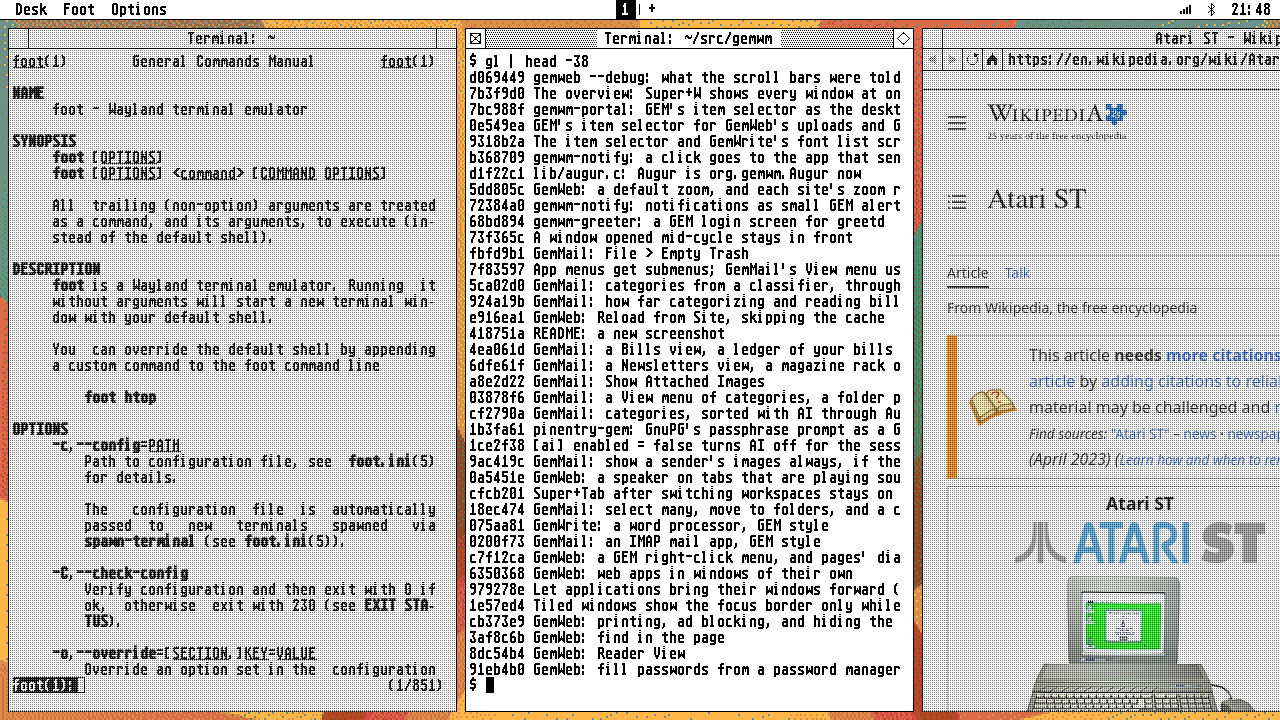Image resolution: width=1280 pixels, height=720 pixels.
Task: Focus the browser URL address field
Action: (1142, 60)
